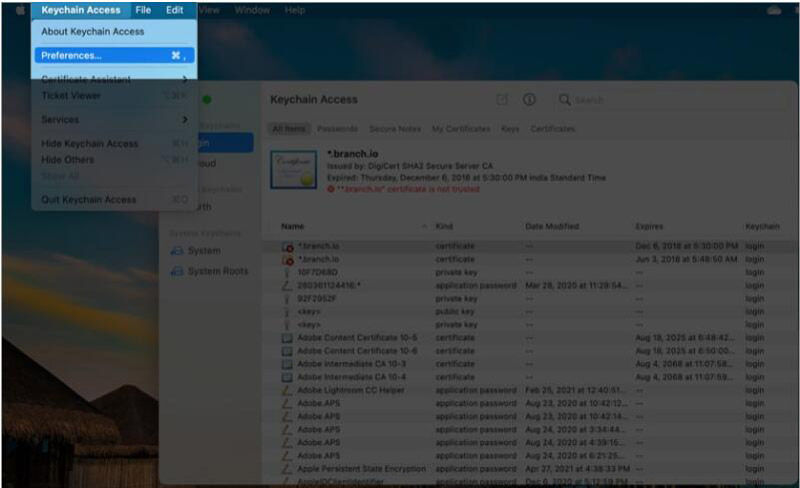Image resolution: width=800 pixels, height=488 pixels.
Task: Open the File menu
Action: coord(143,10)
